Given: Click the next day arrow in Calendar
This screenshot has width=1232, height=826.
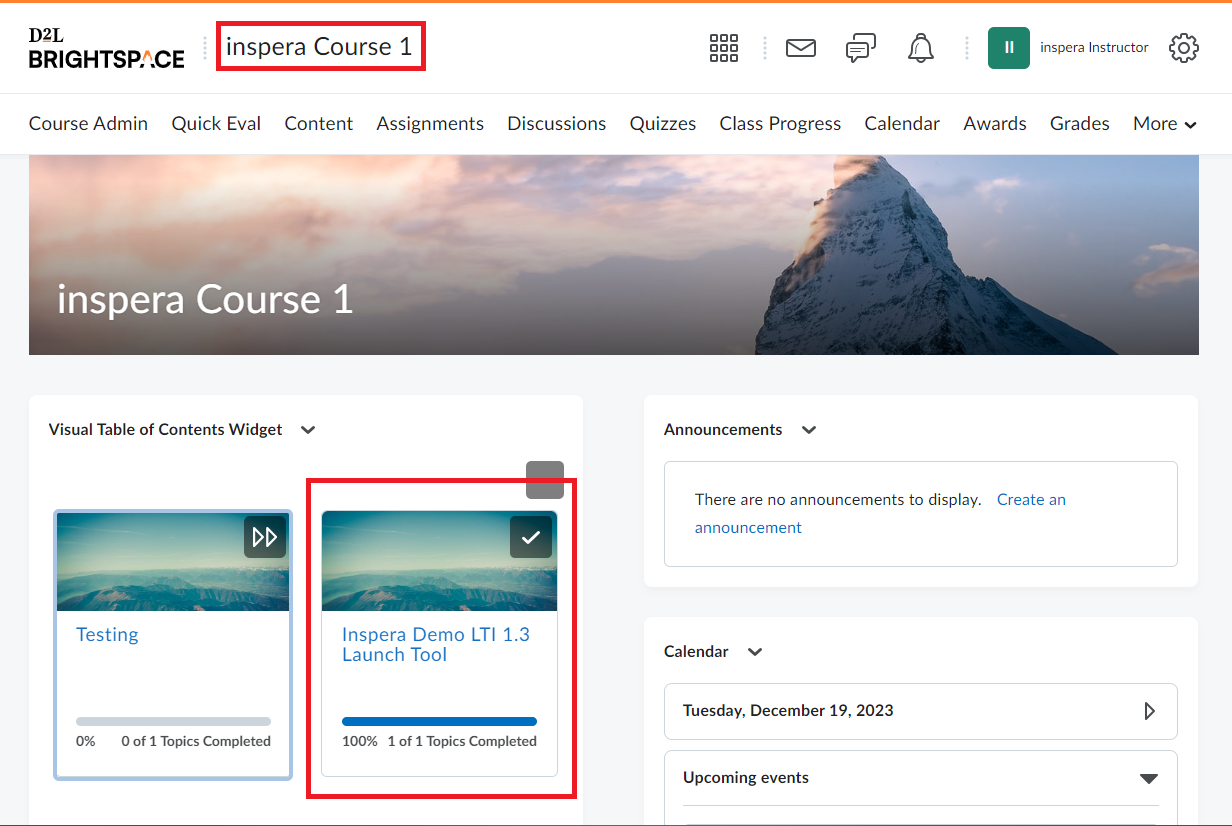Looking at the screenshot, I should click(x=1149, y=711).
